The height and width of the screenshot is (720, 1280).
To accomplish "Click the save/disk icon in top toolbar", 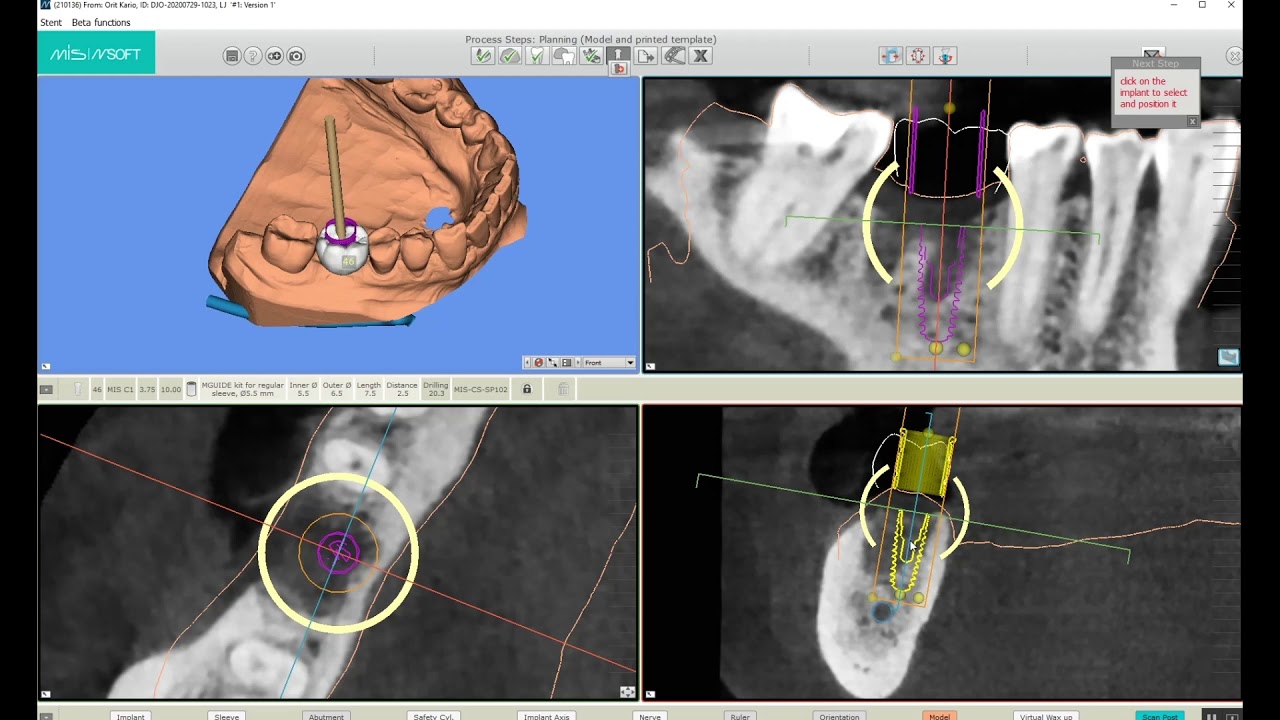I will point(232,56).
